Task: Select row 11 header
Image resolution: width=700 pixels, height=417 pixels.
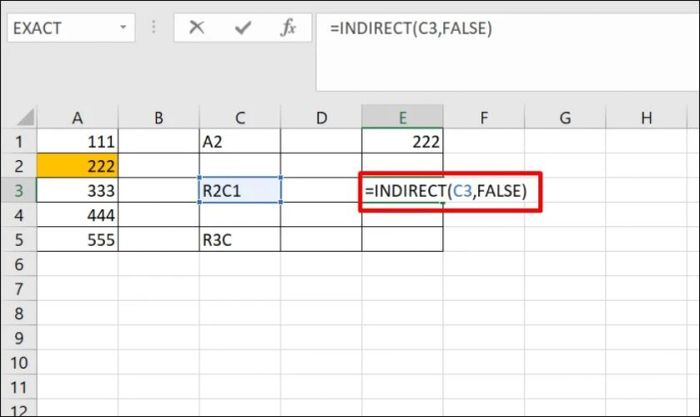Action: point(19,387)
